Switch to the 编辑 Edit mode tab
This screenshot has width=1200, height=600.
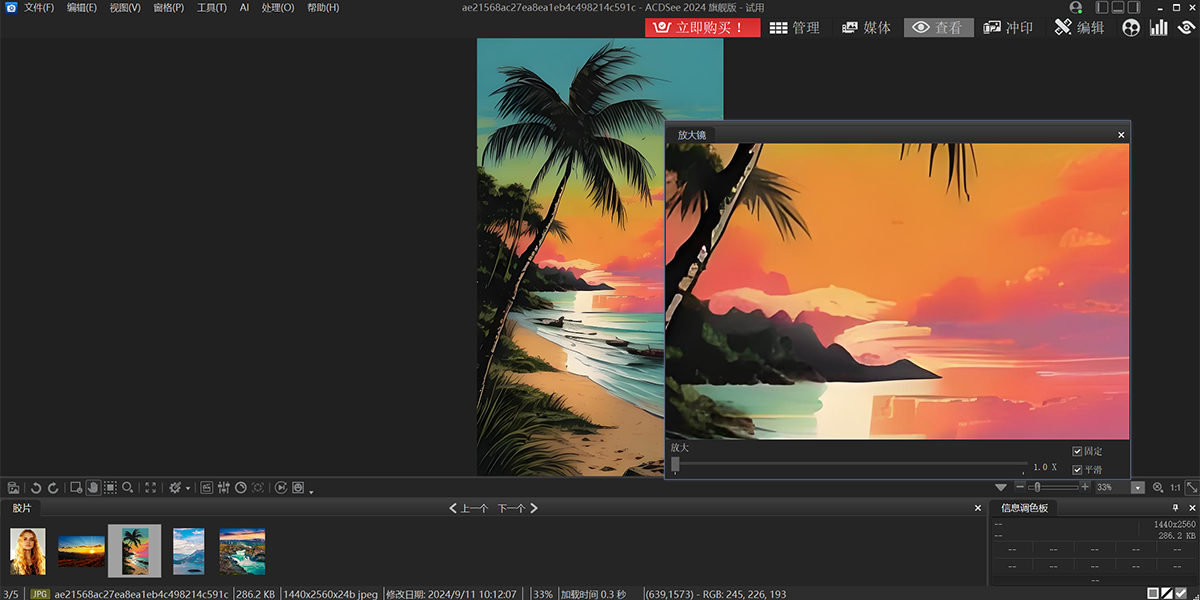click(1079, 28)
